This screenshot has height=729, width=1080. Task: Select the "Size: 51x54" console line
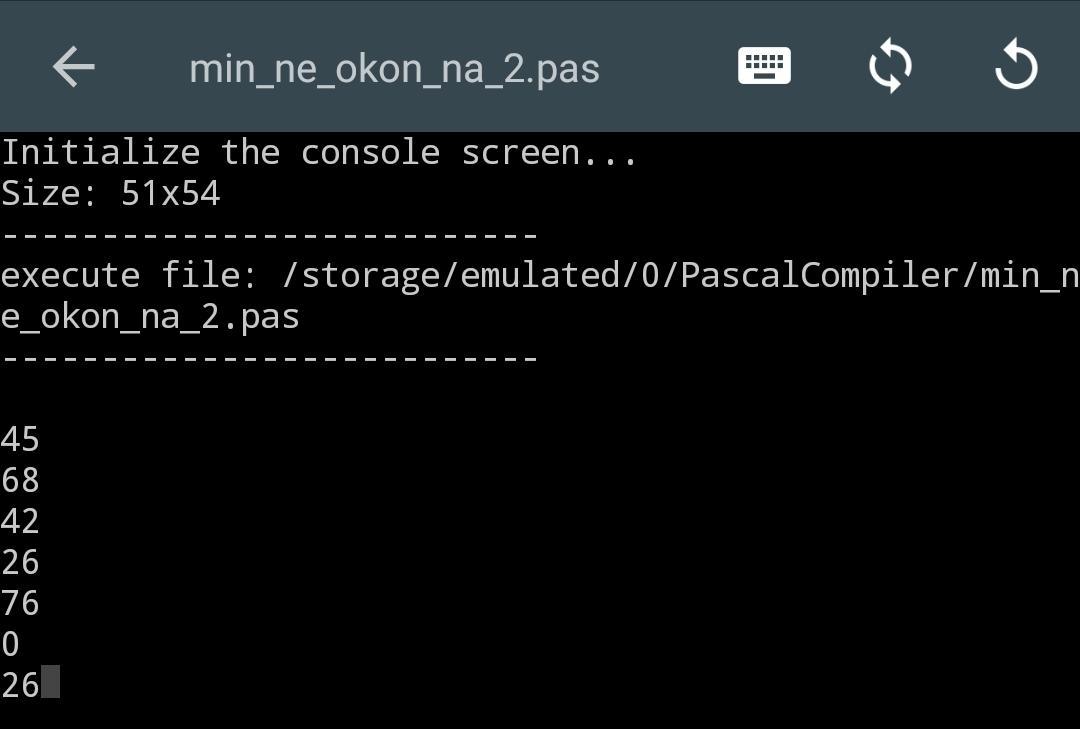[x=110, y=194]
